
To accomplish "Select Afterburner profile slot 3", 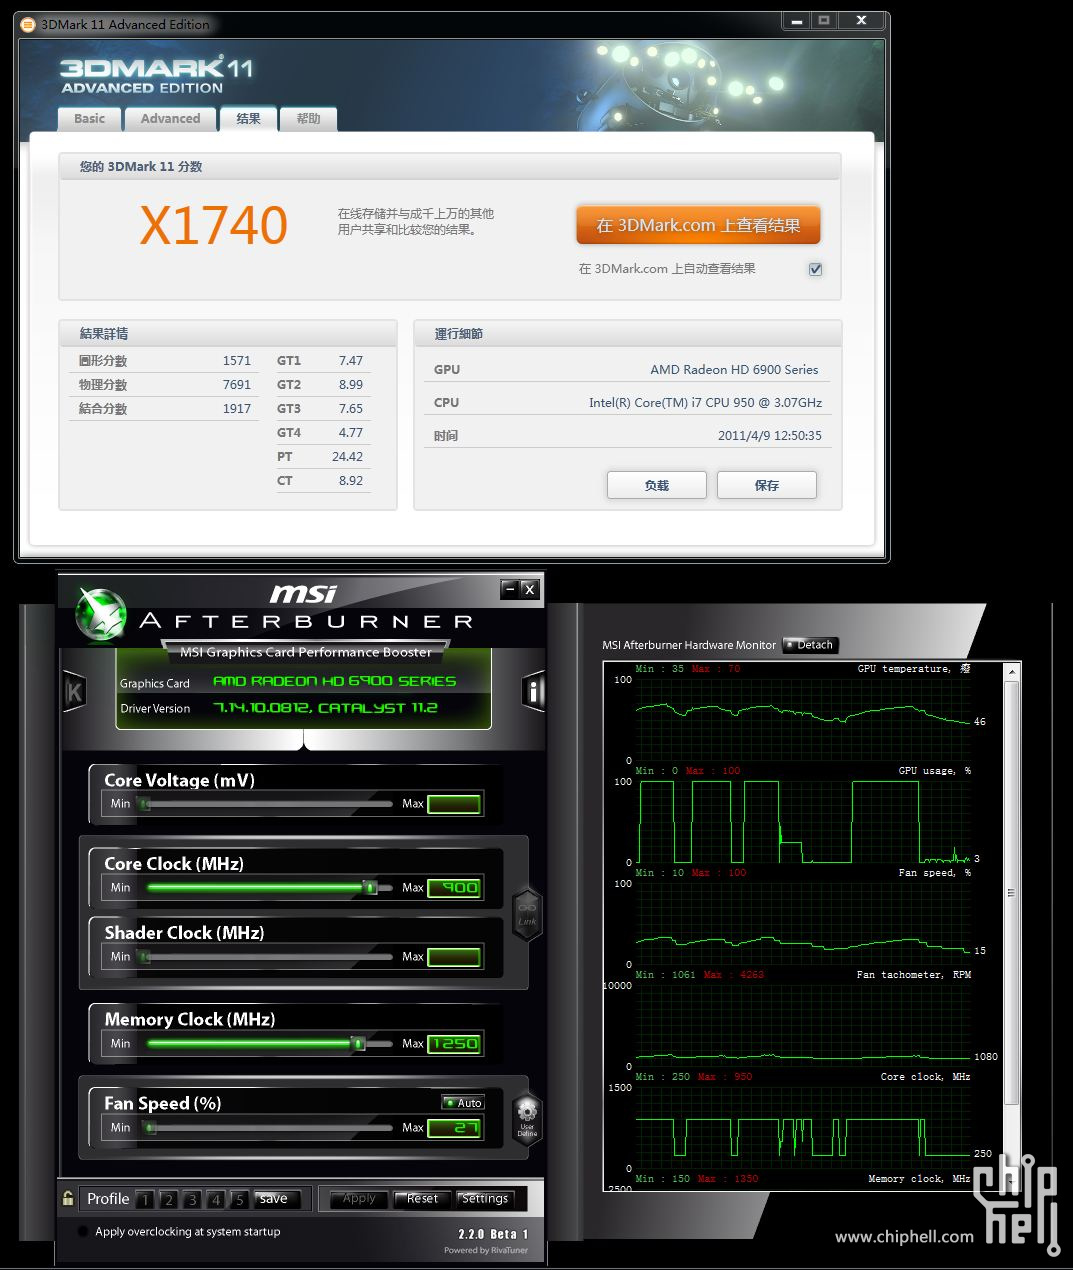I will 192,1199.
